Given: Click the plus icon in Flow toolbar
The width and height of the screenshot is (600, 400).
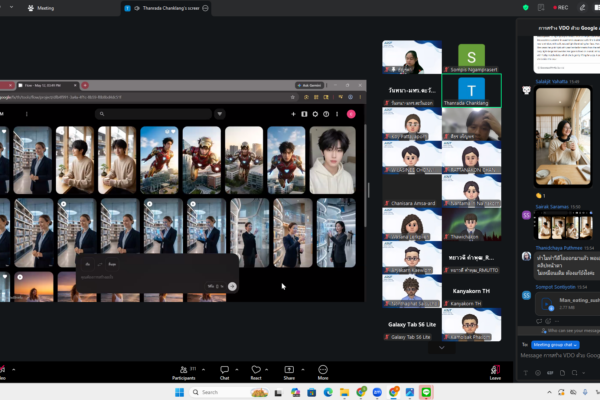Looking at the screenshot, I should point(293,114).
